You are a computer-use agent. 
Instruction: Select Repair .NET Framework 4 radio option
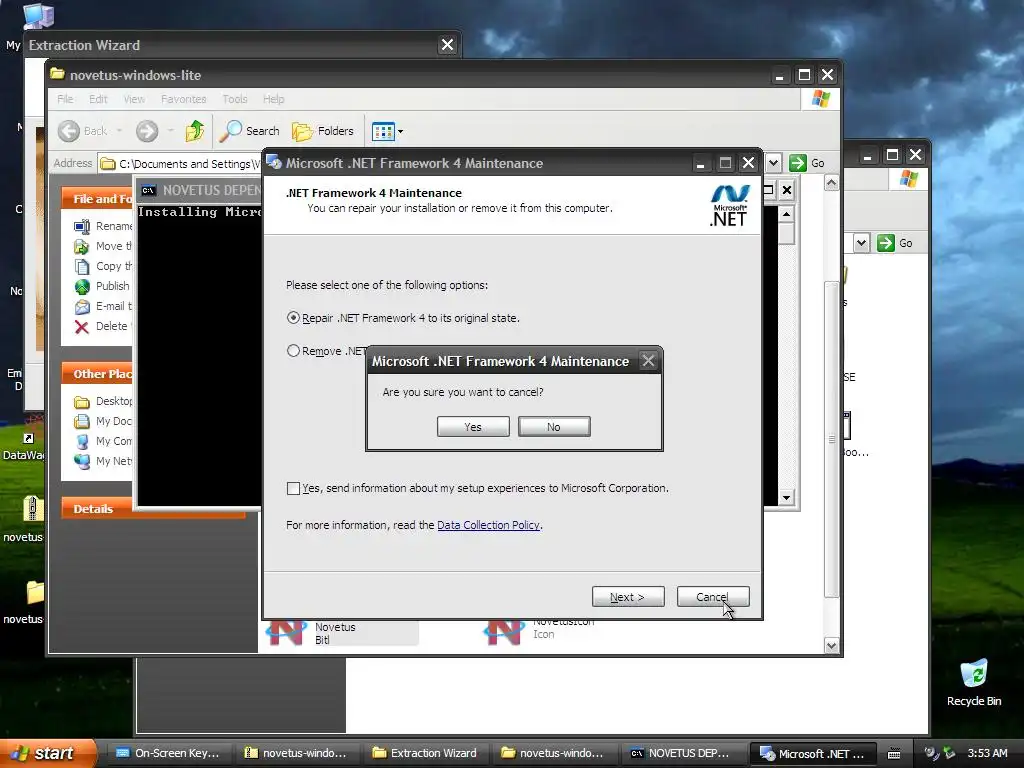[293, 318]
